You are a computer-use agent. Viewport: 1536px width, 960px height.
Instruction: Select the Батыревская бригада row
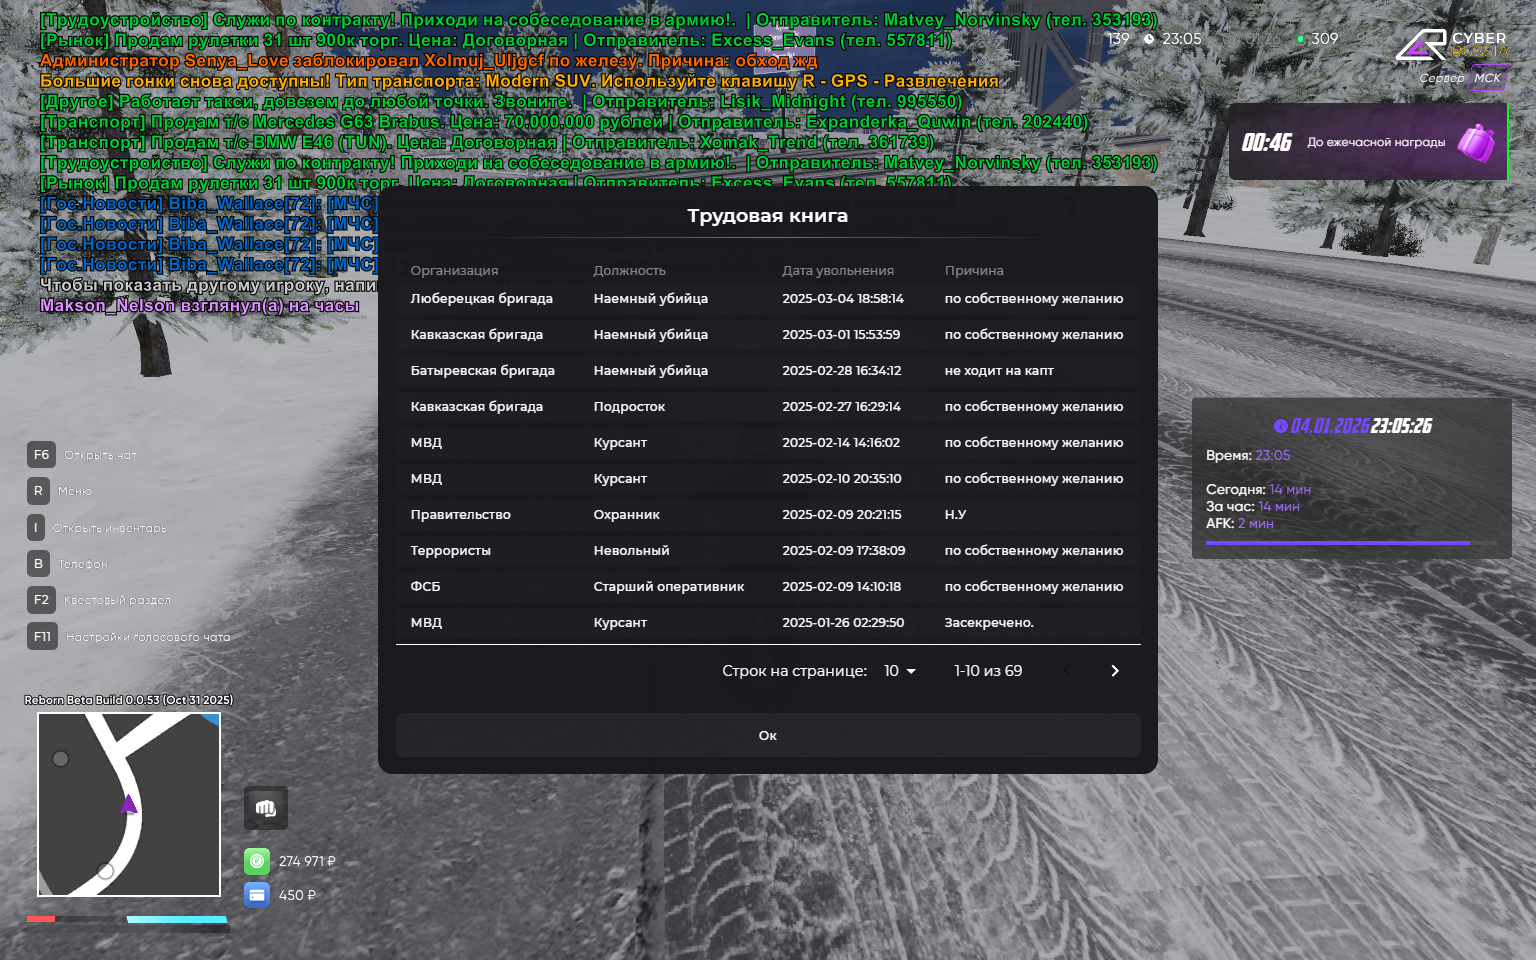pyautogui.click(x=768, y=371)
